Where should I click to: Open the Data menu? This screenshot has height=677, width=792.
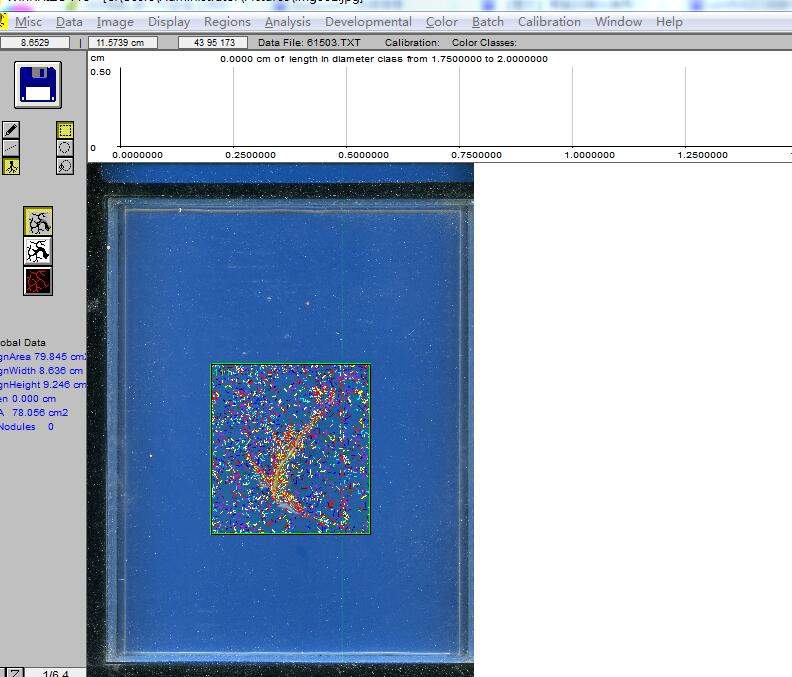(69, 22)
